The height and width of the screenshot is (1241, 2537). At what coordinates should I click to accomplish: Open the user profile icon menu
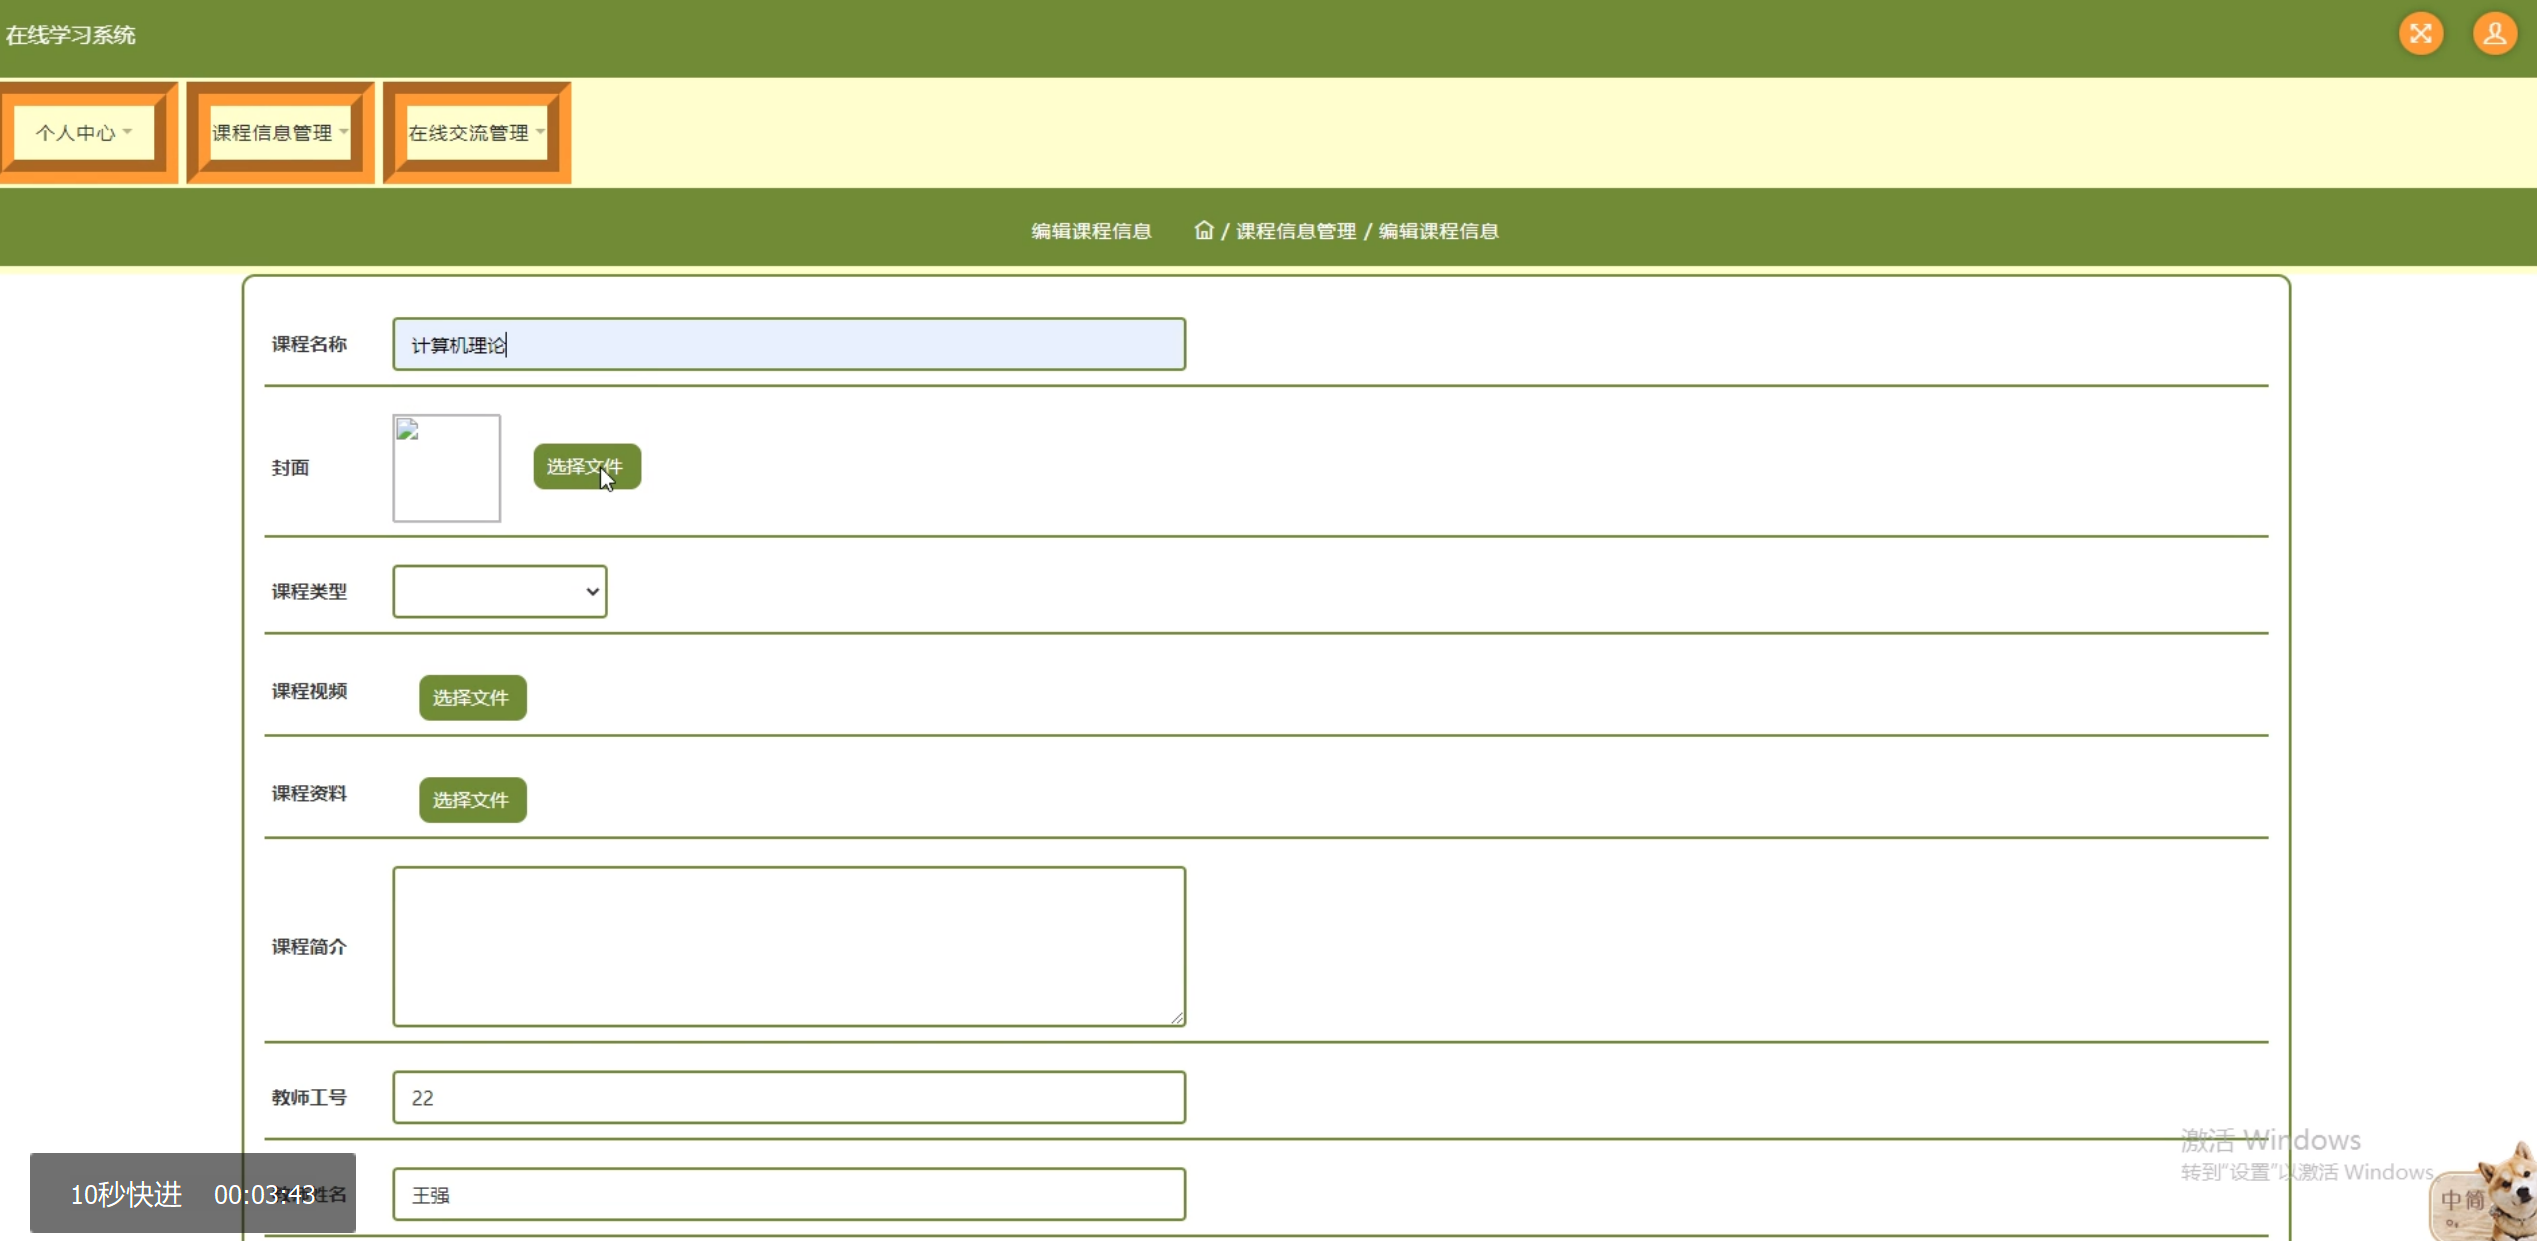pyautogui.click(x=2494, y=34)
